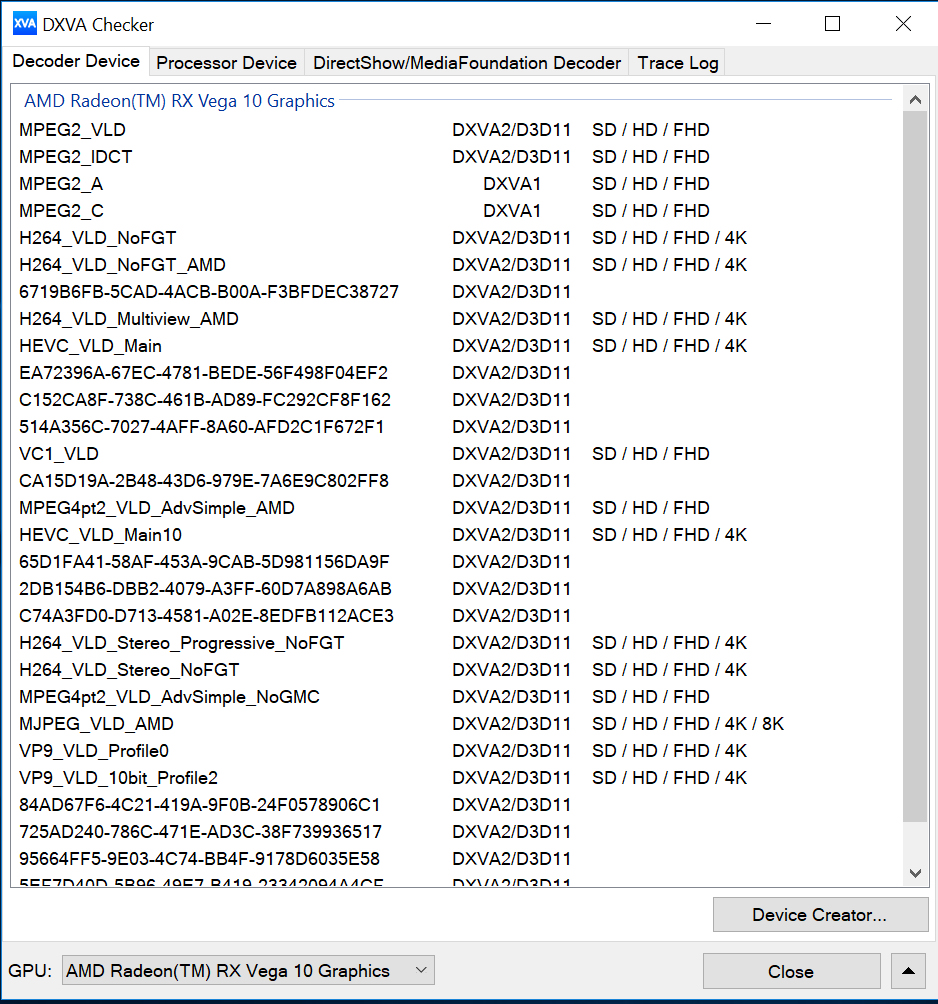The height and width of the screenshot is (1004, 938).
Task: Select GUID 725AD240-786C-471E-AD3C-38F739936517
Action: (x=455, y=832)
